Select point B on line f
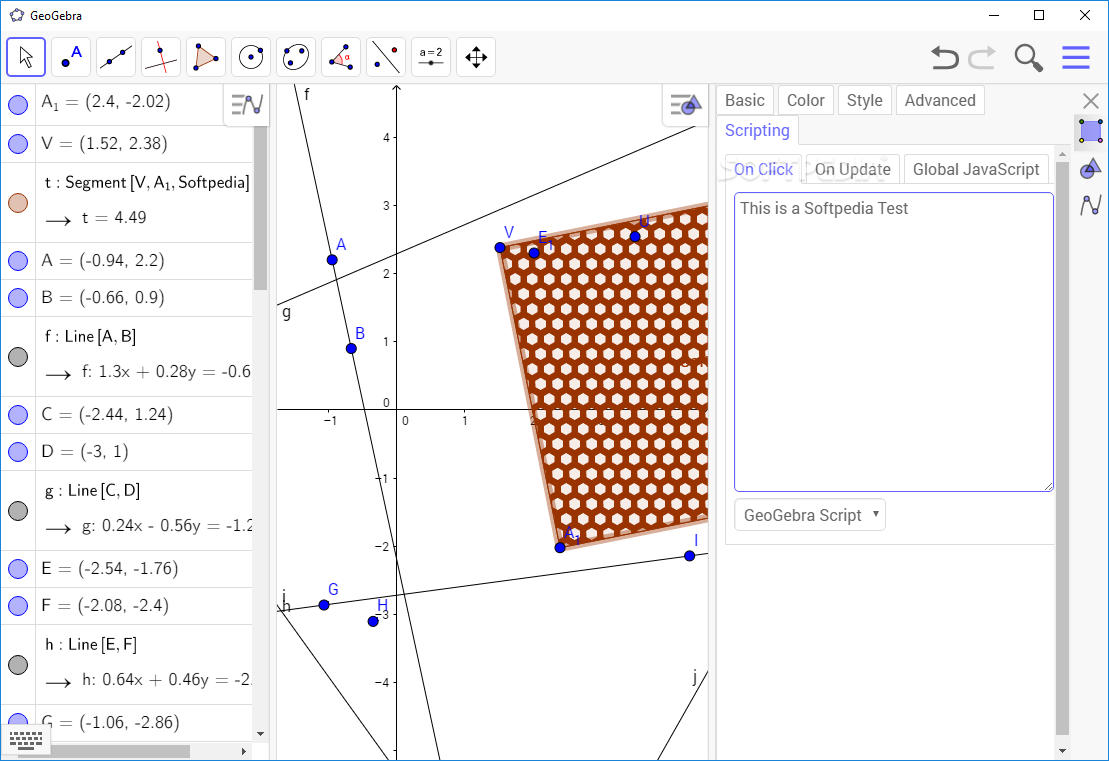This screenshot has width=1109, height=761. [x=351, y=349]
